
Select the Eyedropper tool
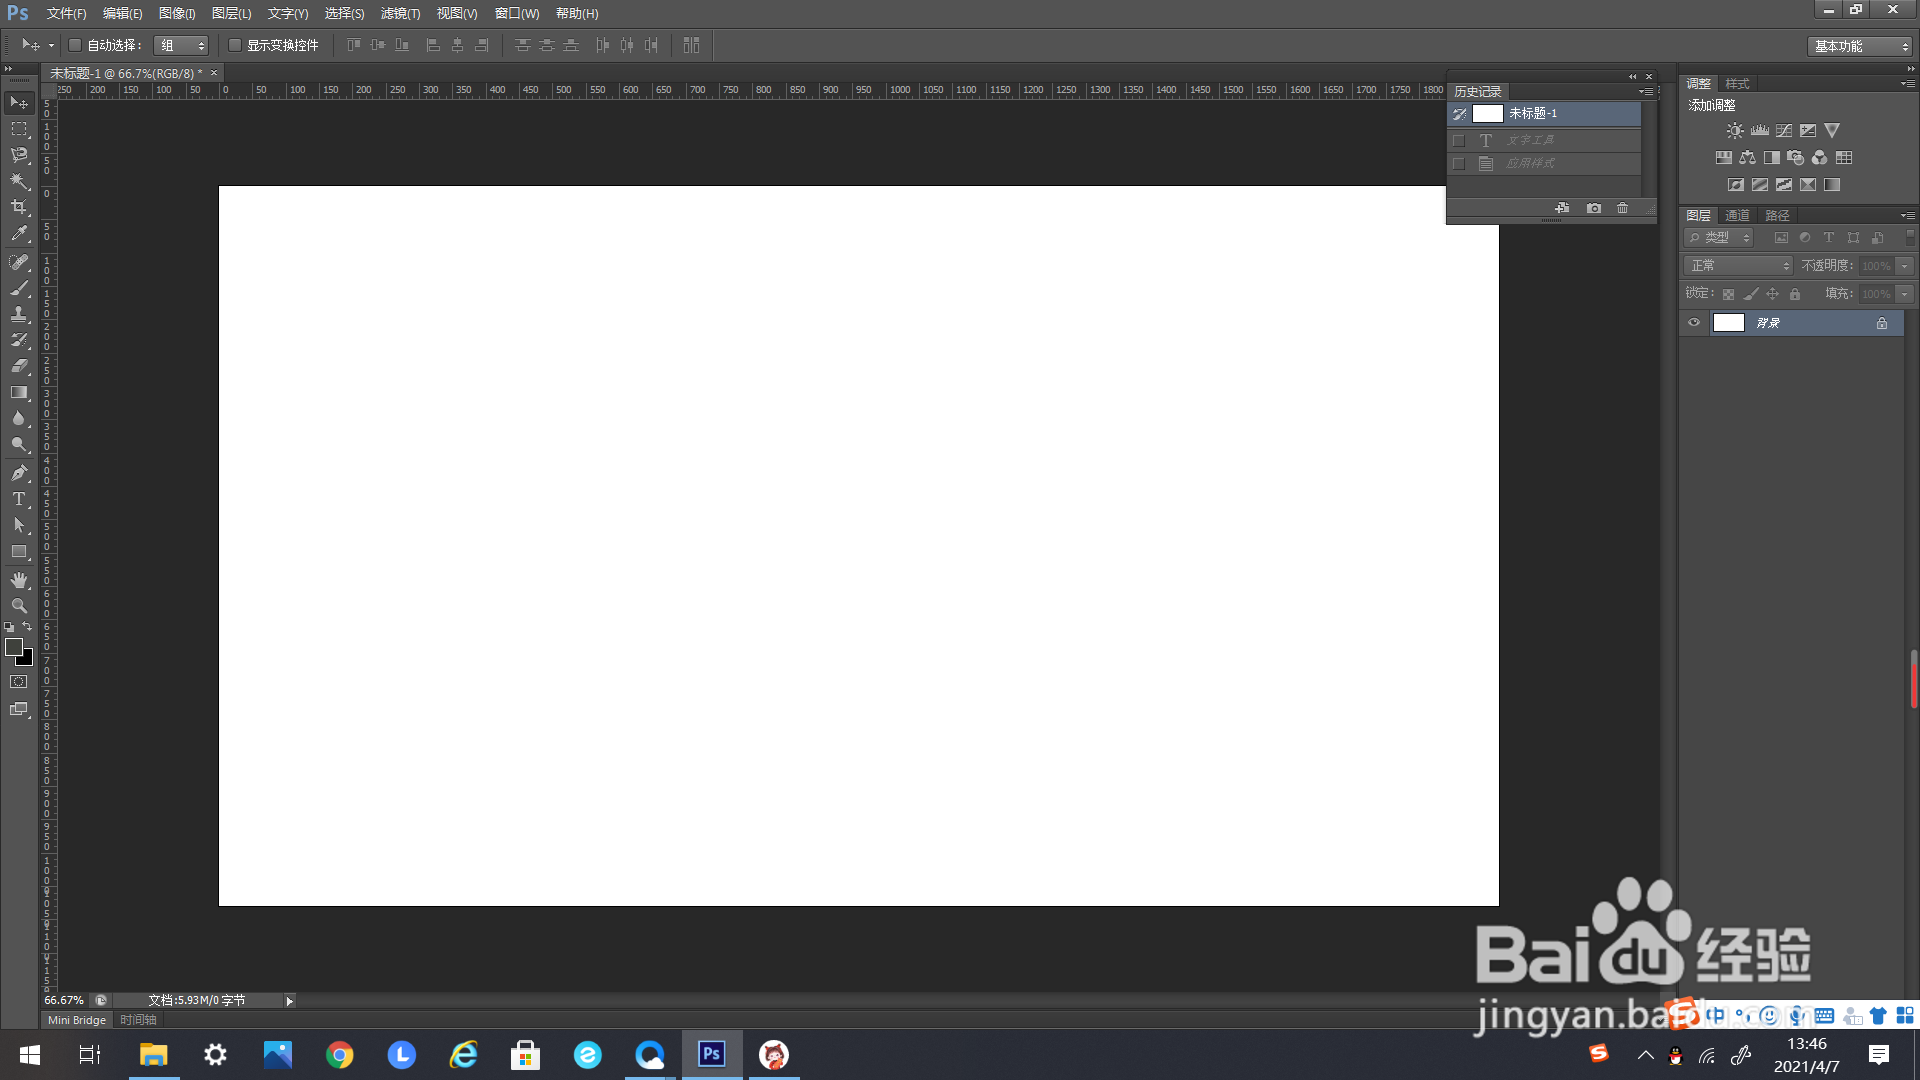[19, 234]
